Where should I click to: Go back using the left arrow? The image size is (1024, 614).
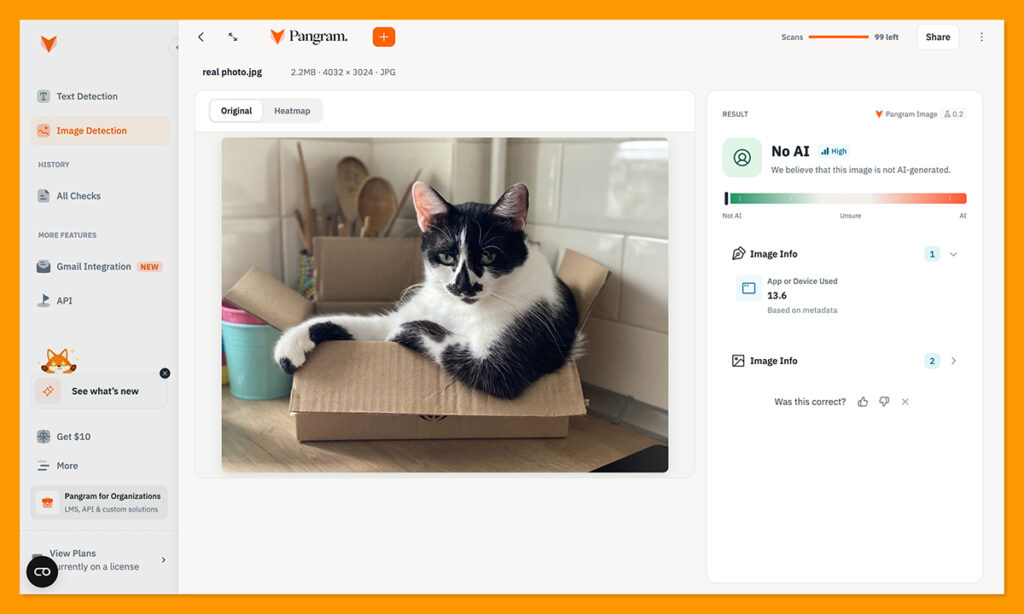(201, 37)
